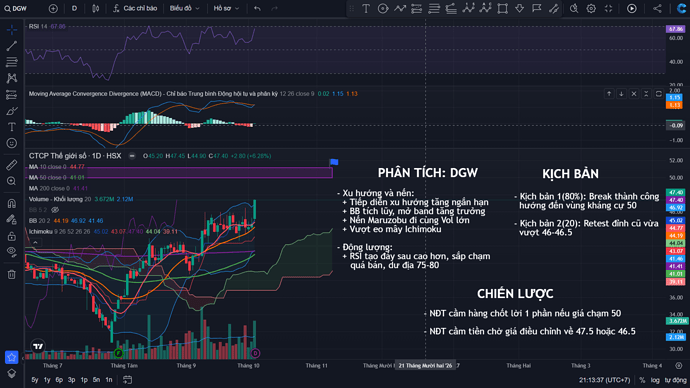Image resolution: width=690 pixels, height=388 pixels.
Task: Select the 3p date range
Action: point(72,380)
